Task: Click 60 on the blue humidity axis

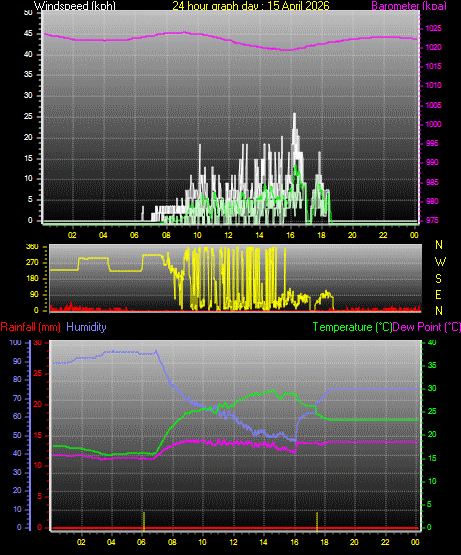Action: coord(17,417)
